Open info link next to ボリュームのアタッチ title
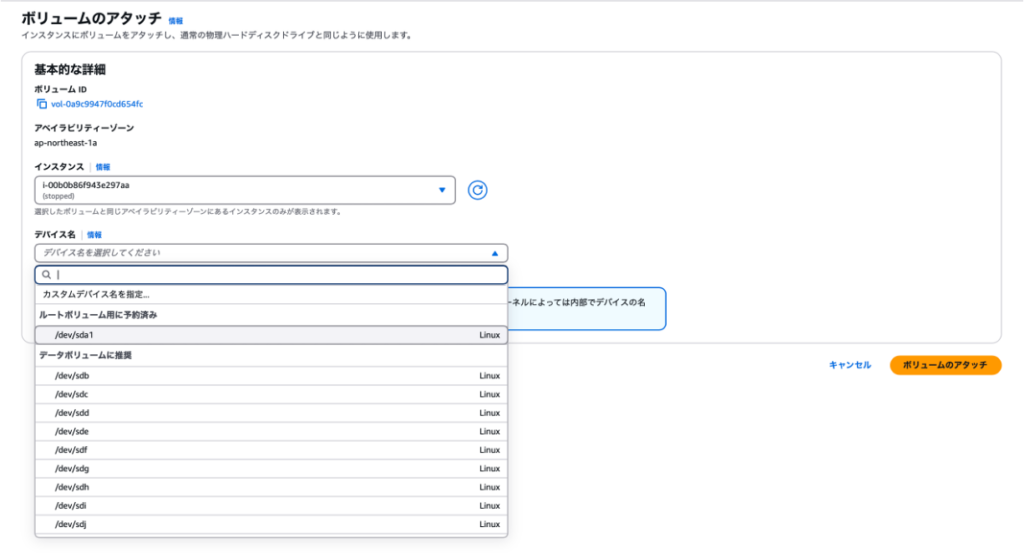The height and width of the screenshot is (553, 1024). (176, 21)
